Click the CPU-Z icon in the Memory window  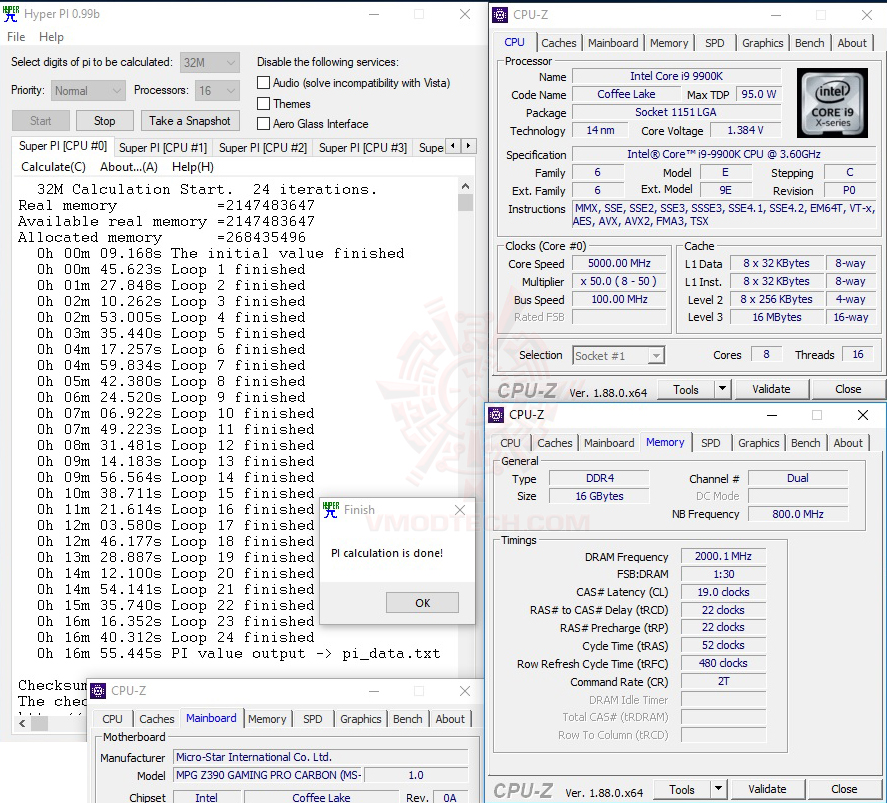click(x=494, y=414)
